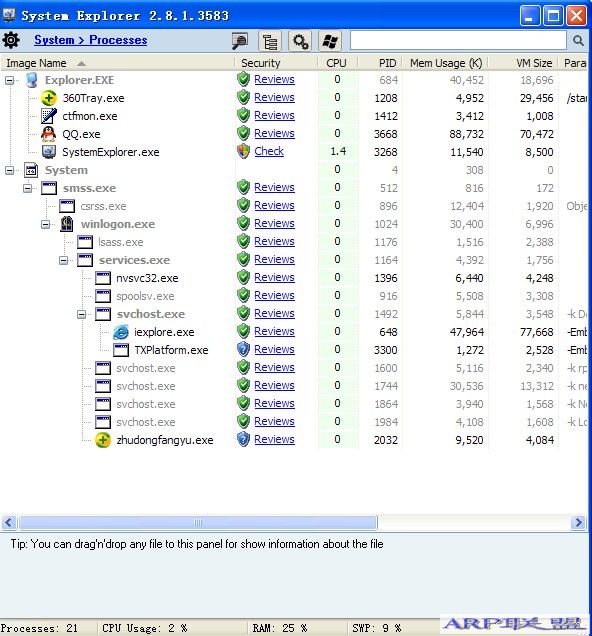The height and width of the screenshot is (636, 592).
Task: Open Reviews link for 360Tray.exe
Action: [x=275, y=97]
